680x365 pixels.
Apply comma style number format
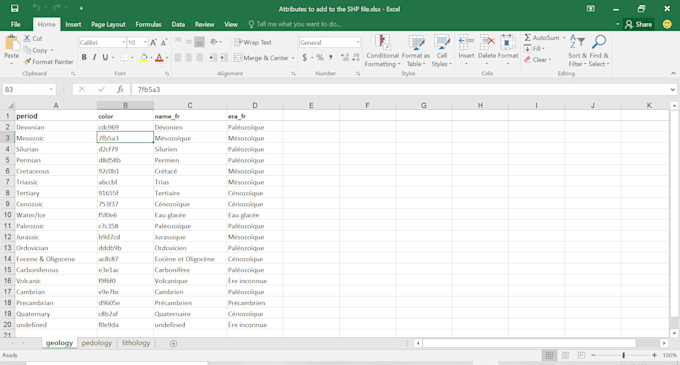pyautogui.click(x=330, y=57)
